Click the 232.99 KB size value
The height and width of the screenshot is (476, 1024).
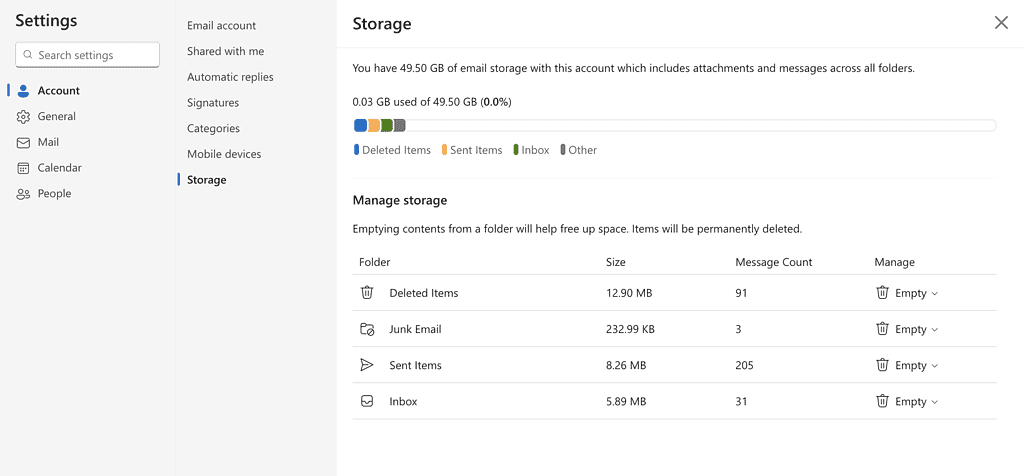tap(630, 329)
